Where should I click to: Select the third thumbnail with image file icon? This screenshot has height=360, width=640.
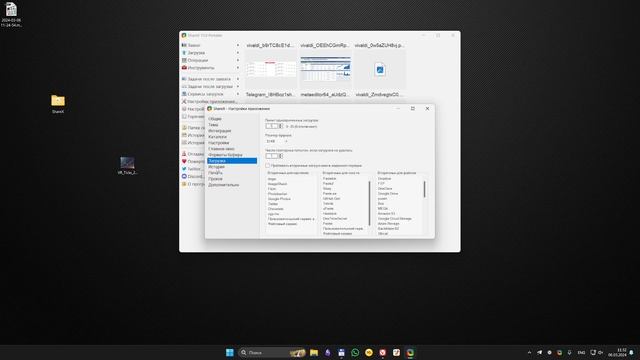tap(380, 69)
